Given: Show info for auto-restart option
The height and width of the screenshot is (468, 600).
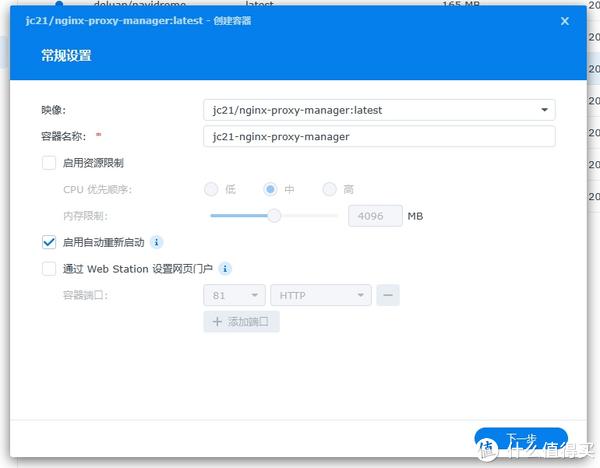Looking at the screenshot, I should click(157, 242).
